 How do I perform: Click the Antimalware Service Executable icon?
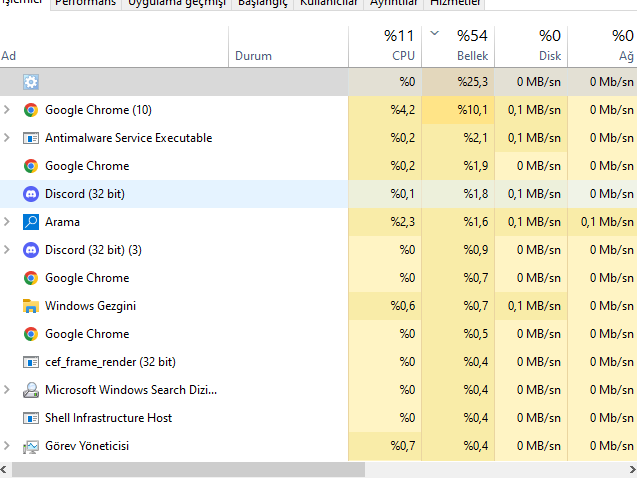[31, 138]
